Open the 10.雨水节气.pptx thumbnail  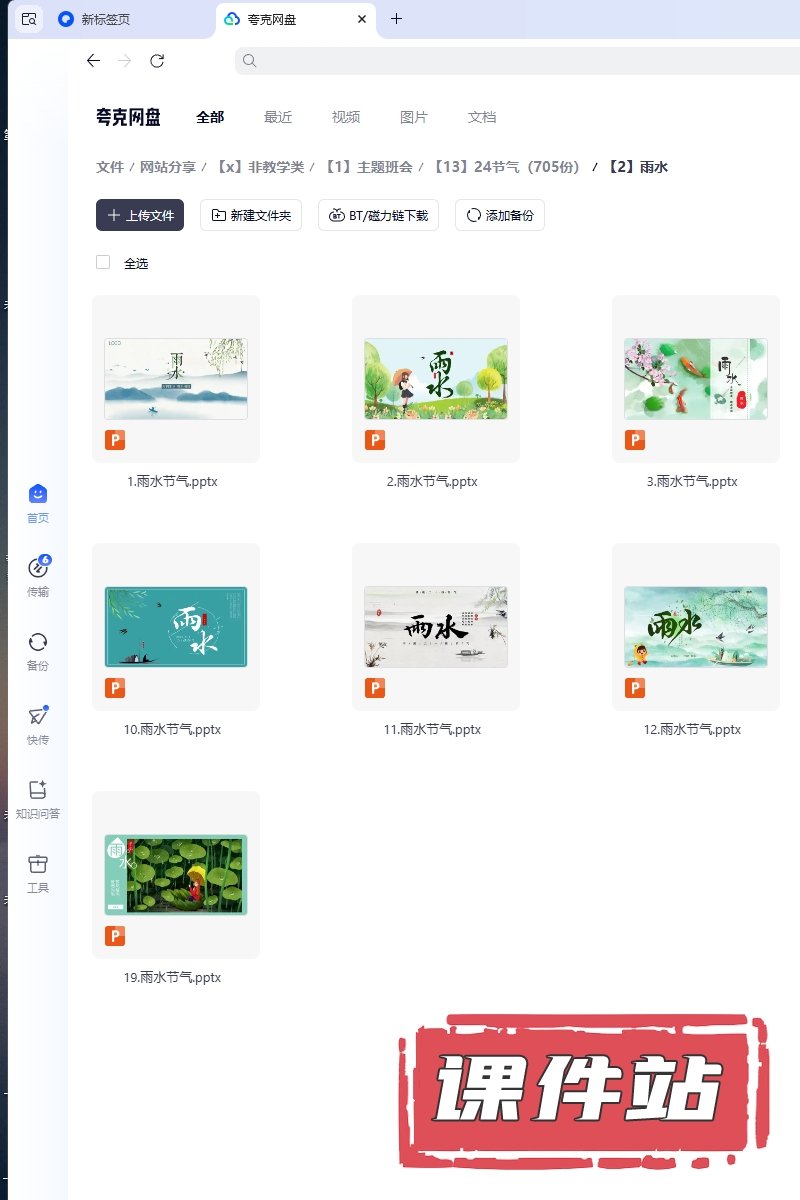point(176,627)
